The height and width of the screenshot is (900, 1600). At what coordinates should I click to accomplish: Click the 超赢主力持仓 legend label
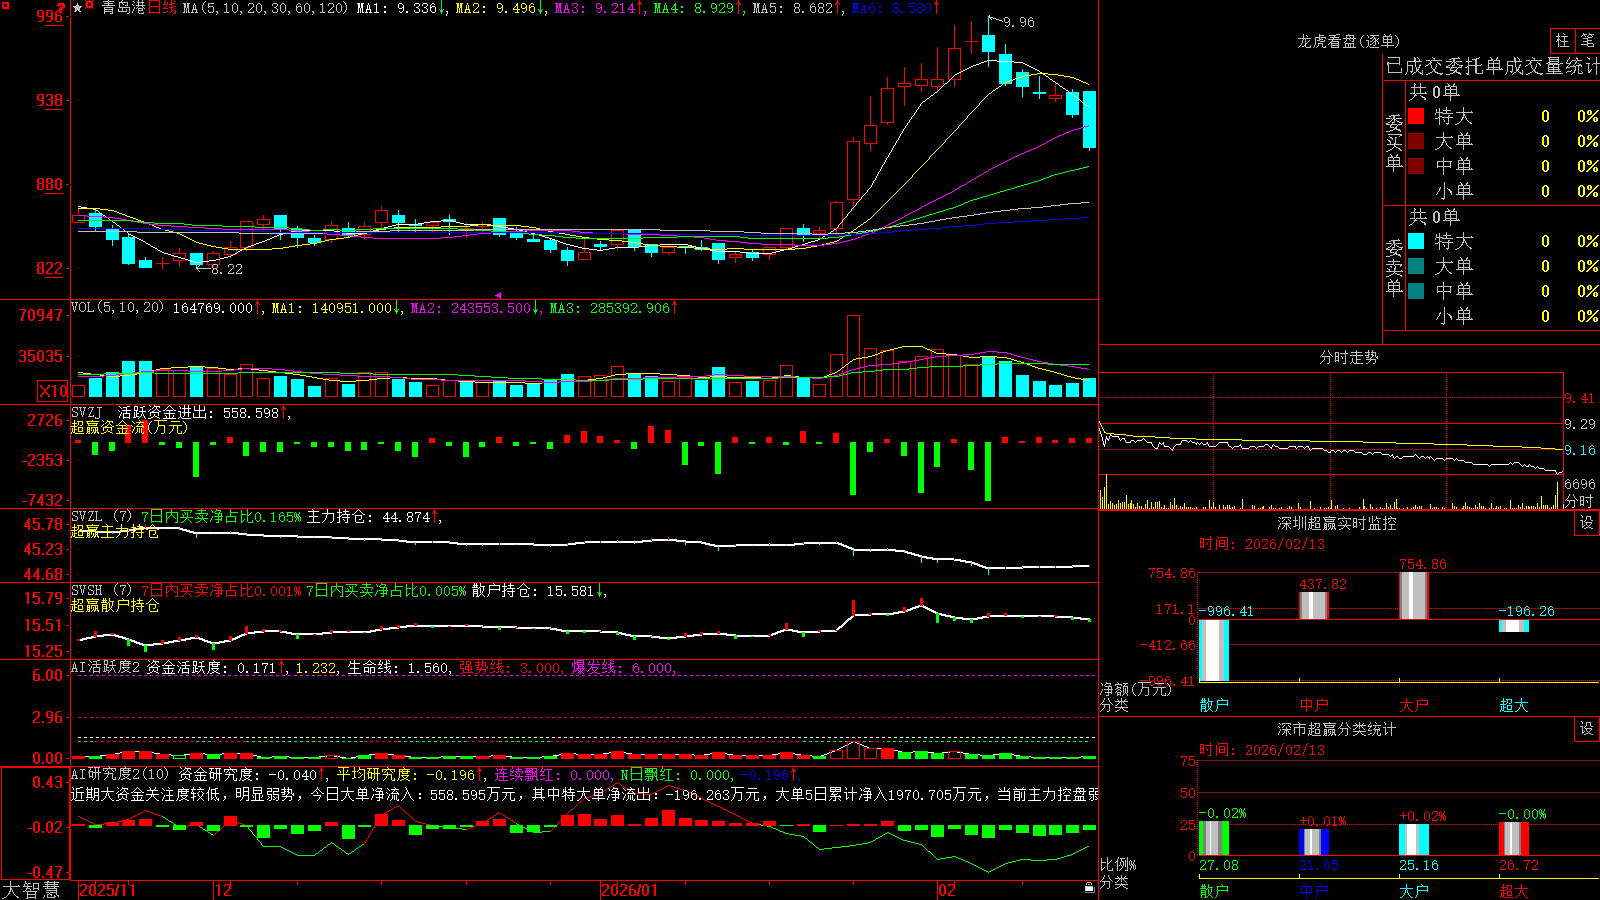tap(115, 531)
